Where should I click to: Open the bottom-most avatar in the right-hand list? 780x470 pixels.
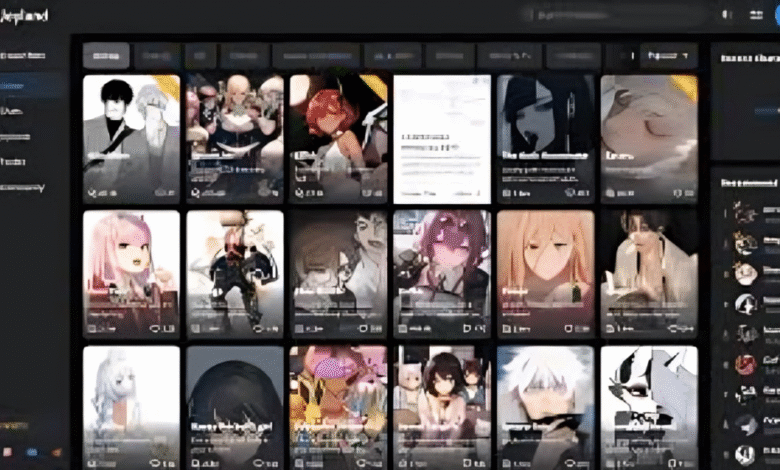(746, 455)
